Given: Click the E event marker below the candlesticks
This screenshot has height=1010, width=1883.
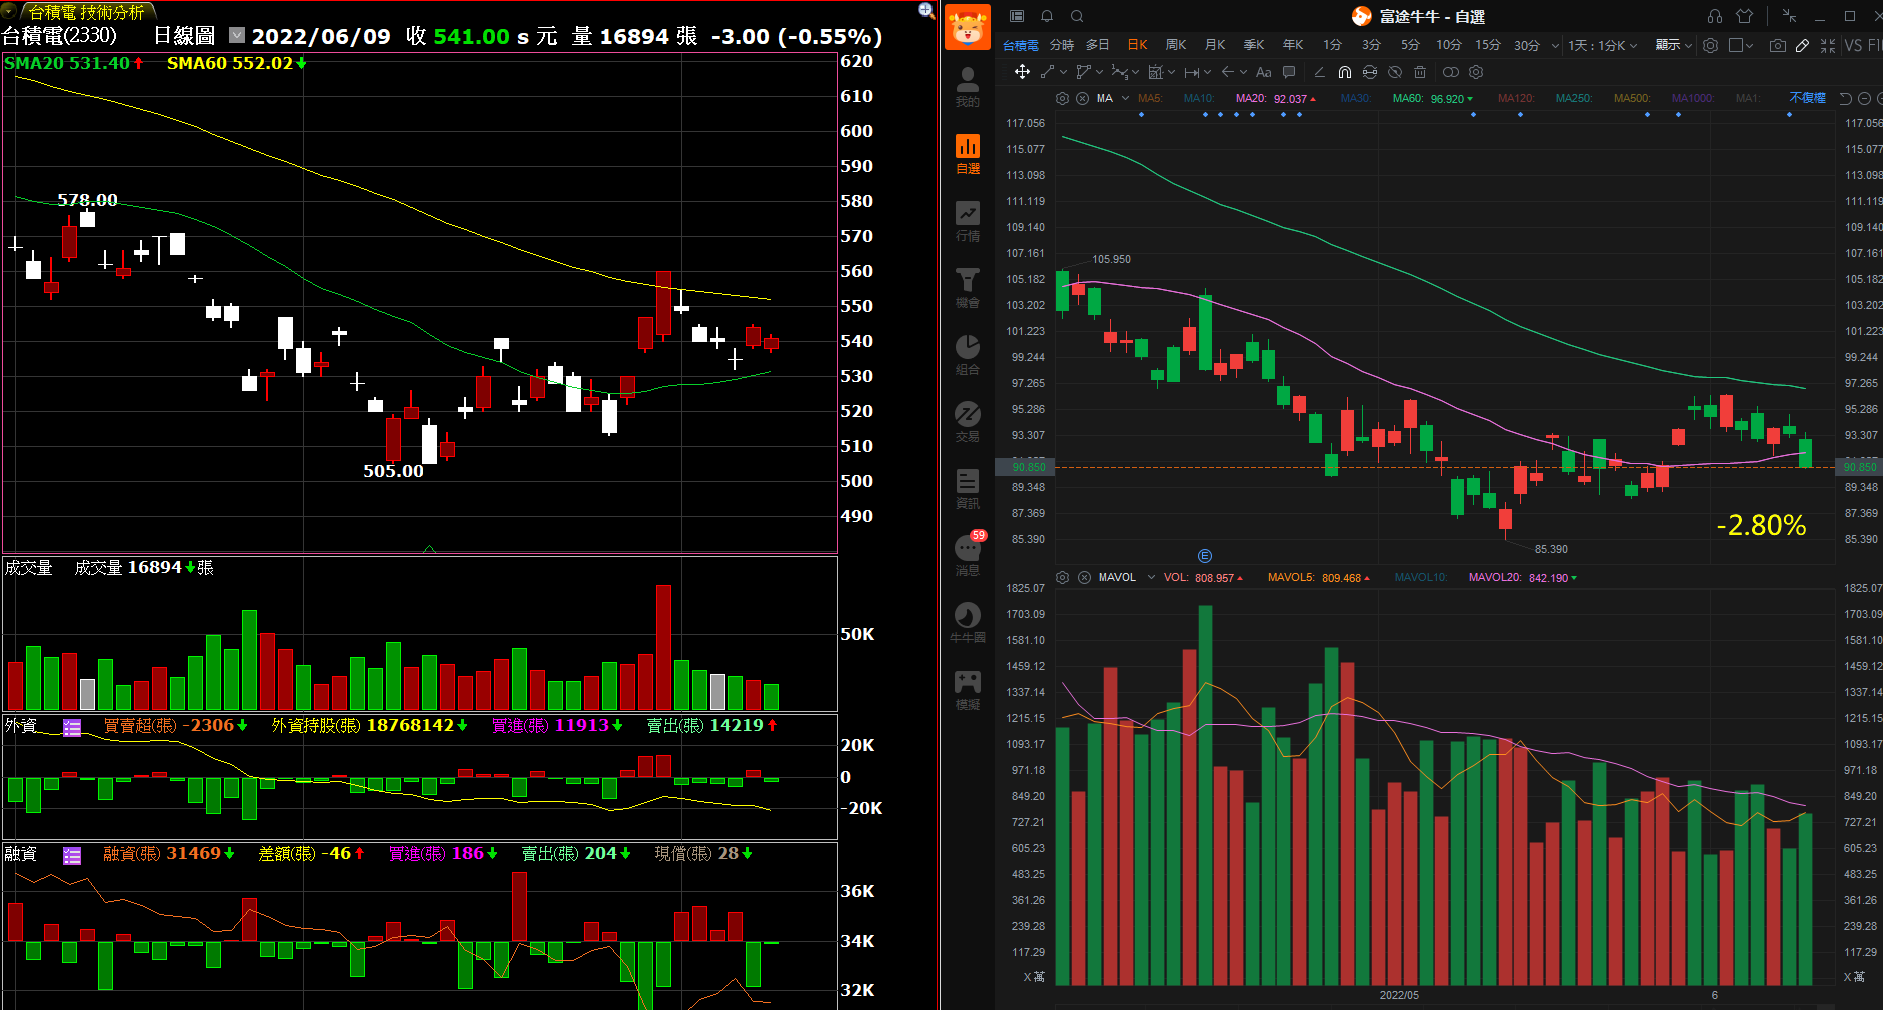Looking at the screenshot, I should pyautogui.click(x=1205, y=556).
